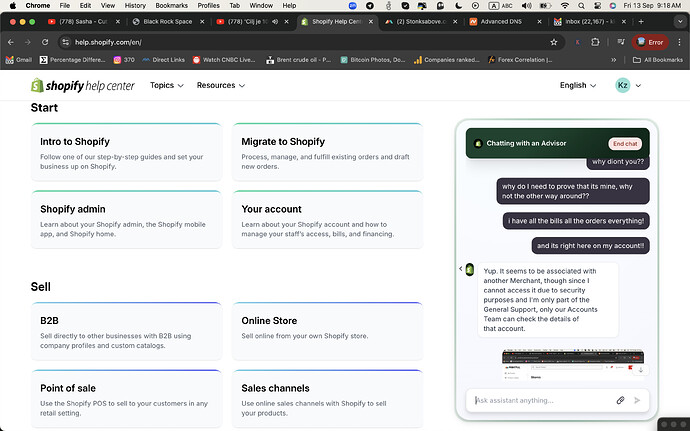
Task: Download the attached screenshot in chat
Action: (641, 370)
